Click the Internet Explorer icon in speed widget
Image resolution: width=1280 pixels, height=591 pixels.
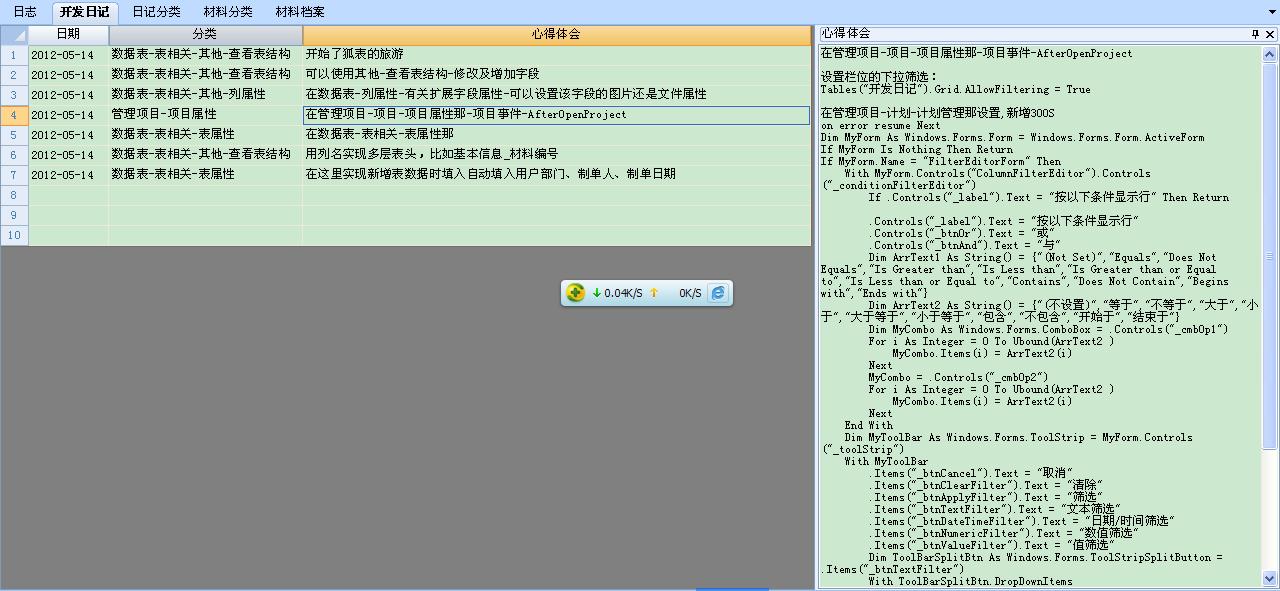[718, 293]
